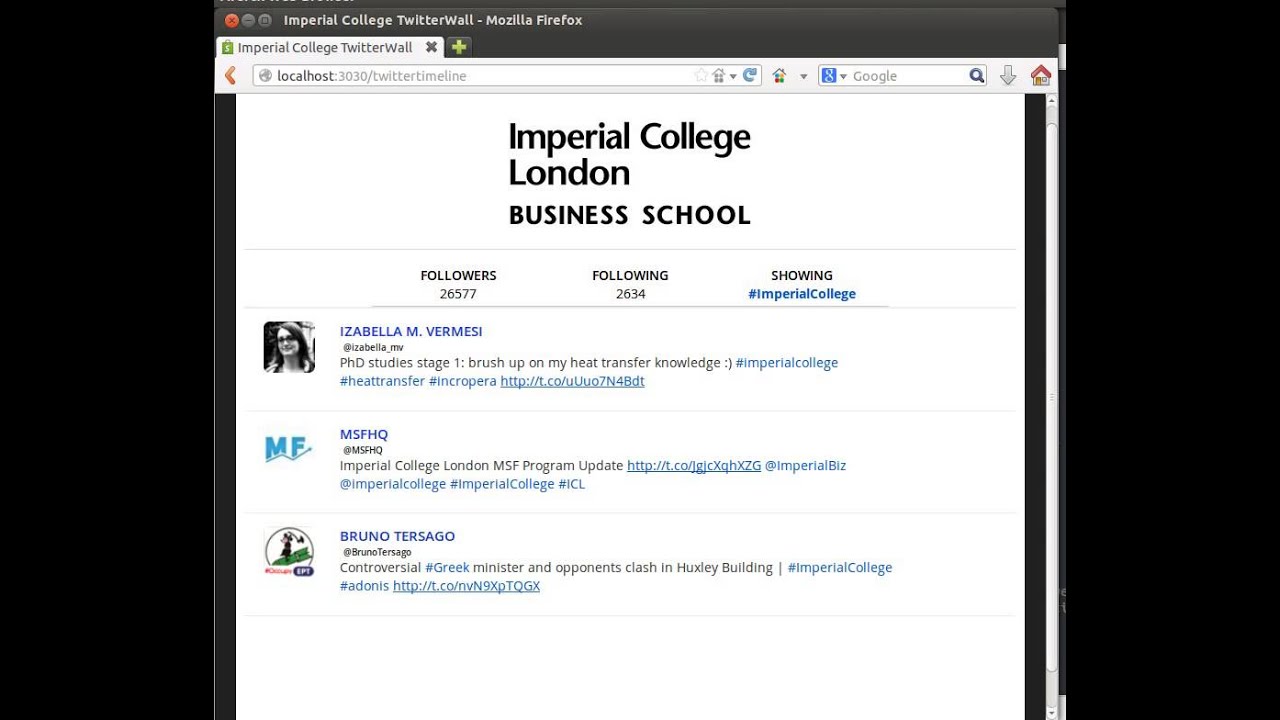Follow link t.co/nvN9XpTQGX
The width and height of the screenshot is (1280, 720).
[x=466, y=586]
